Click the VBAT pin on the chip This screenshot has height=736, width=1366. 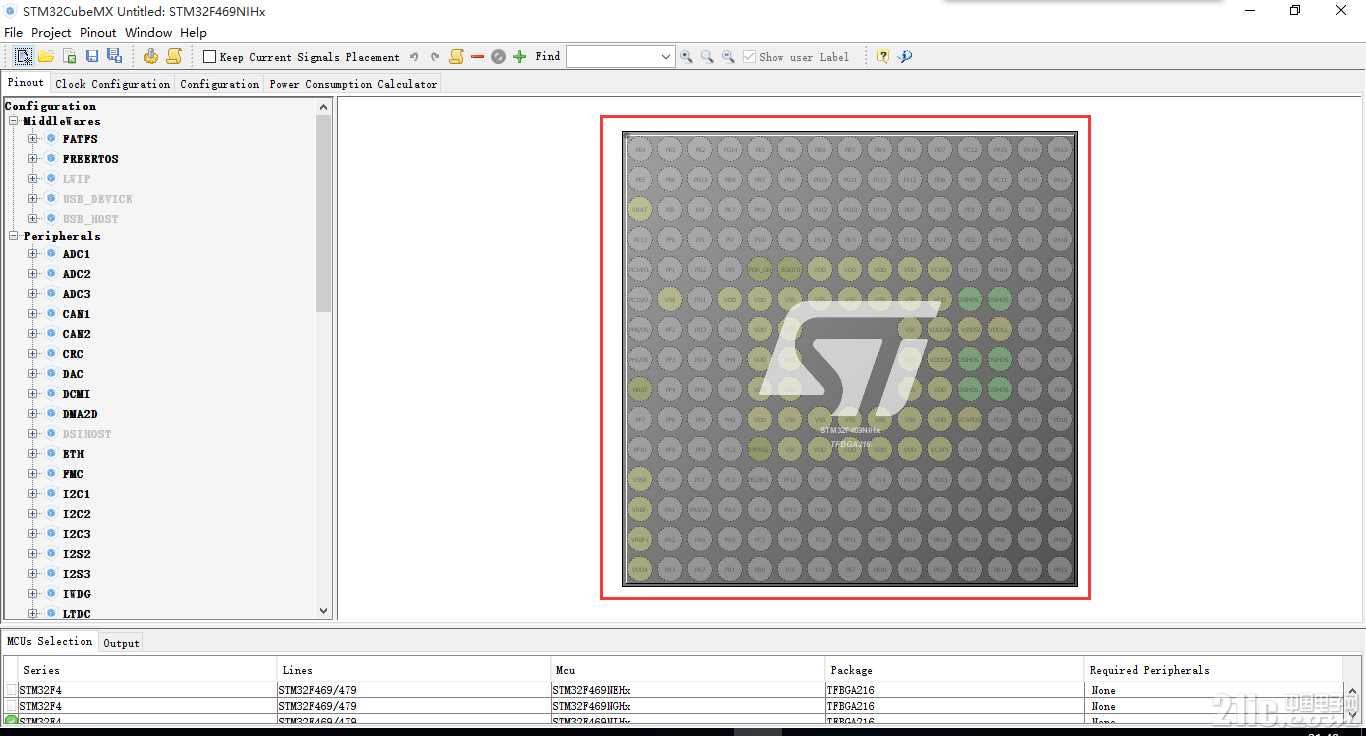click(640, 209)
